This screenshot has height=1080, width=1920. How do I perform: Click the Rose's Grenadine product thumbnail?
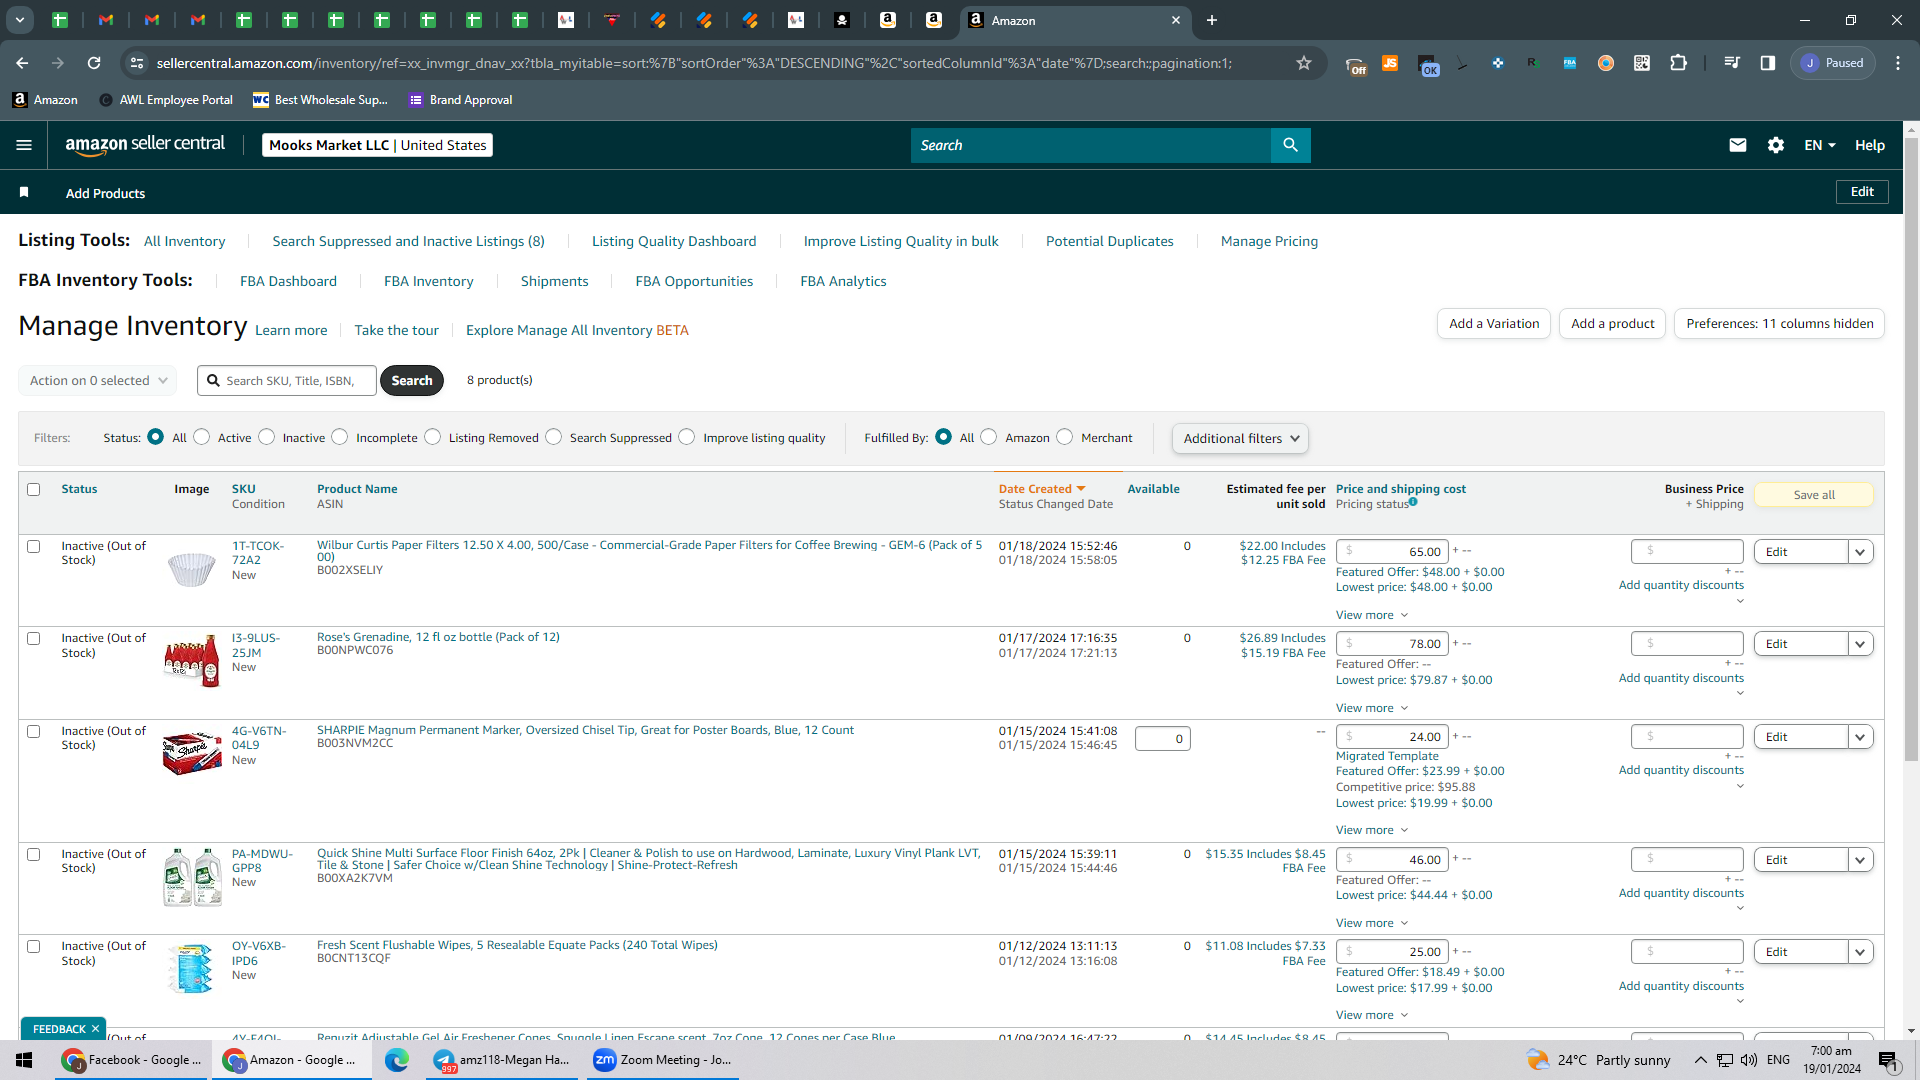[x=192, y=660]
